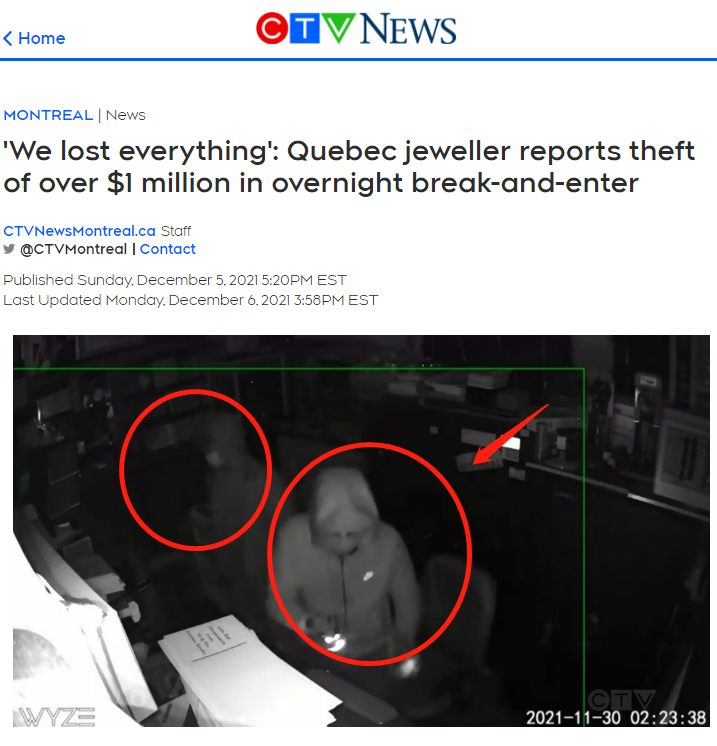Click the Last Updated date line
The image size is (717, 746).
[190, 300]
